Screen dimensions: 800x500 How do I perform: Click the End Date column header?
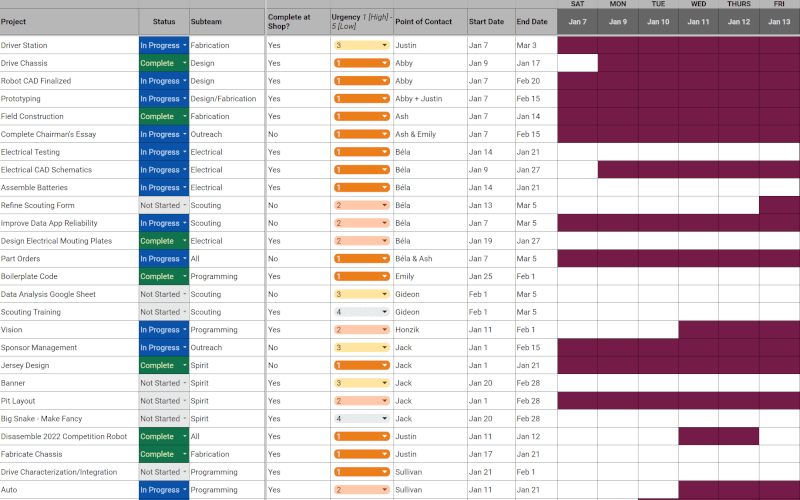(x=536, y=22)
